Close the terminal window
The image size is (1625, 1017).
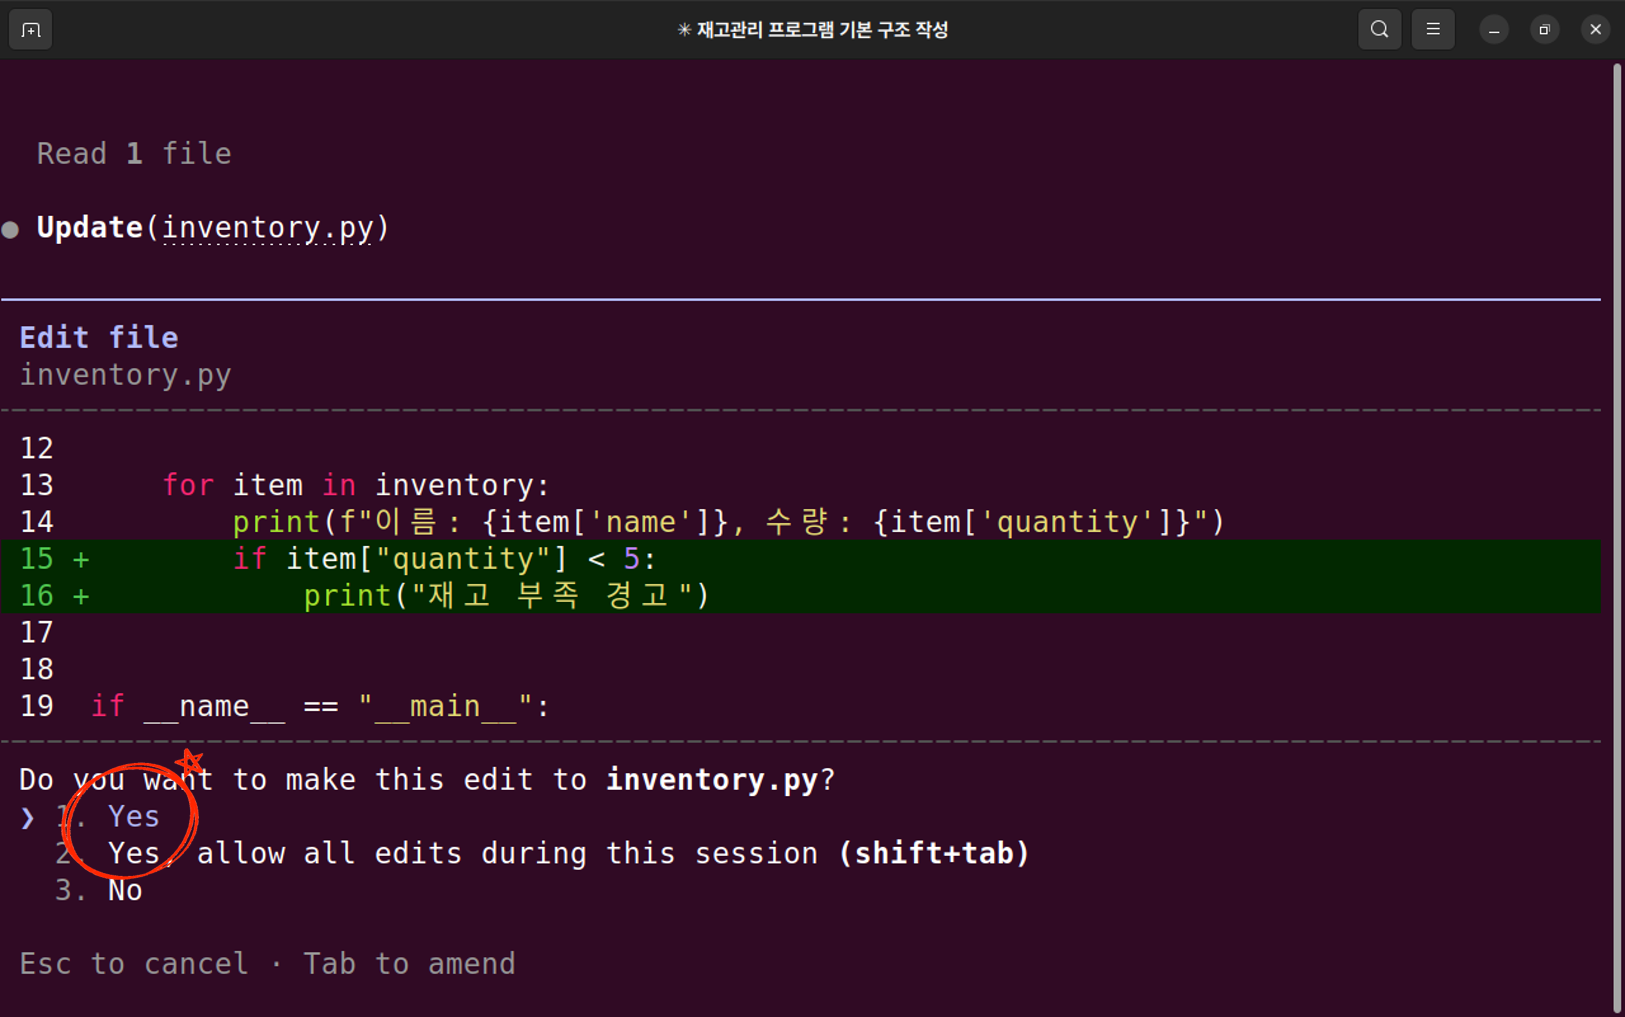point(1595,30)
